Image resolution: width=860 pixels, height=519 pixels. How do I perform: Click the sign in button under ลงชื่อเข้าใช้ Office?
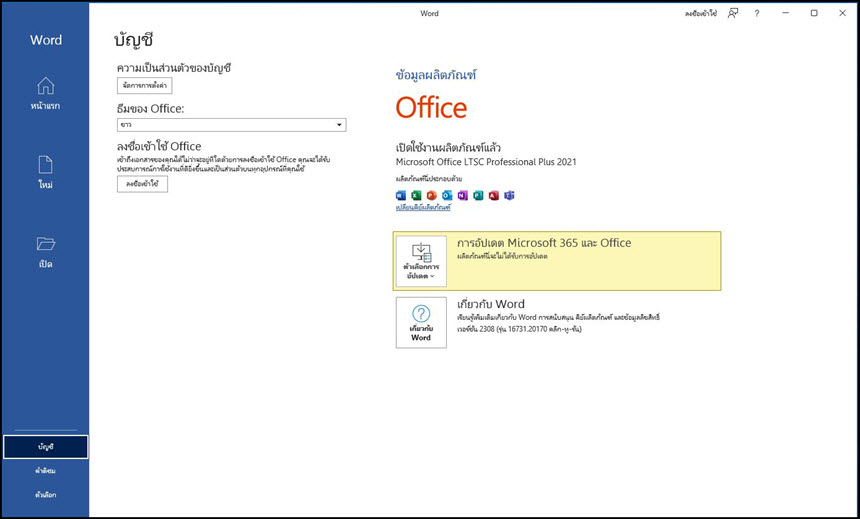pyautogui.click(x=142, y=184)
